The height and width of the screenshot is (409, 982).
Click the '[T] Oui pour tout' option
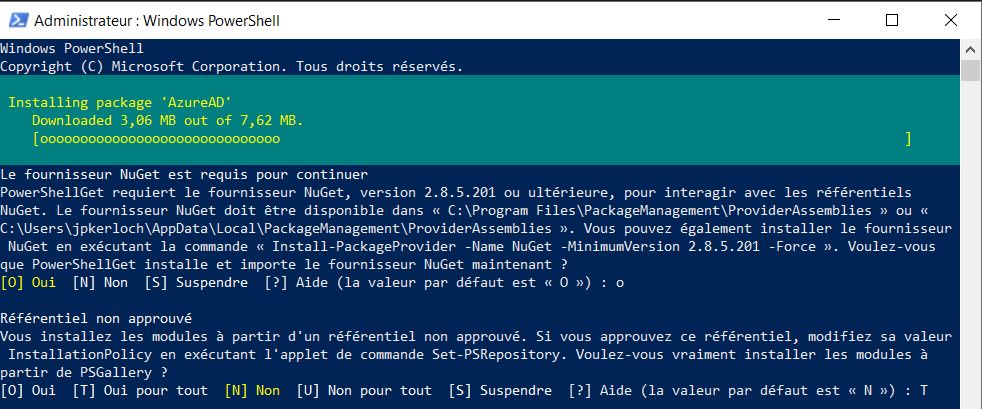point(142,390)
